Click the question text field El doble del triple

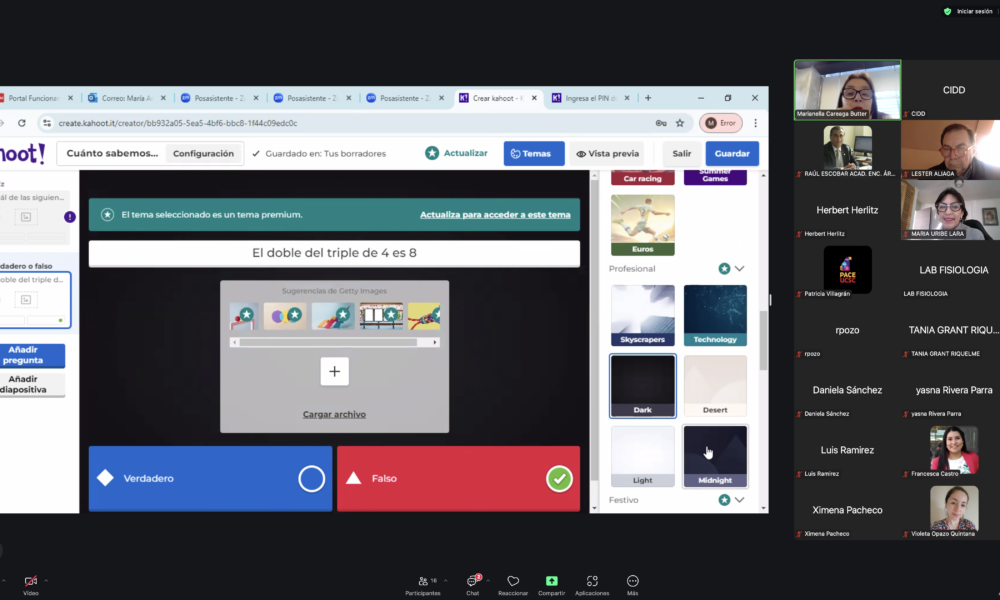(334, 253)
